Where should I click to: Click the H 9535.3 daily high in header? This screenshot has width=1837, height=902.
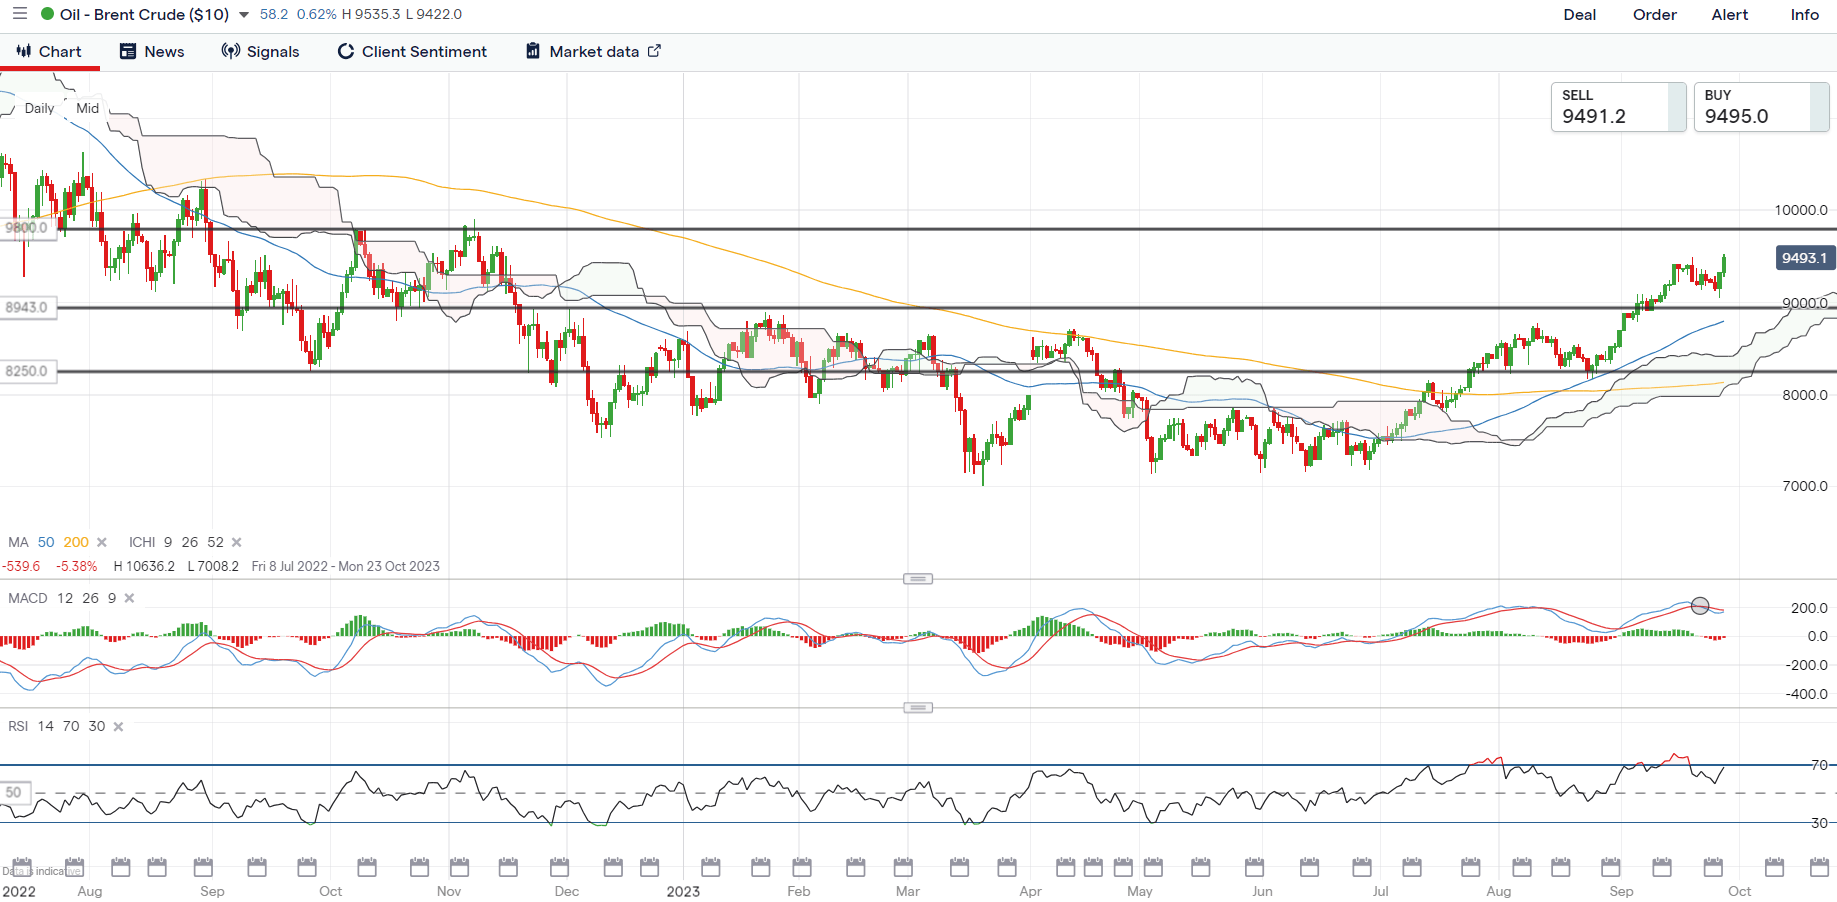point(371,14)
